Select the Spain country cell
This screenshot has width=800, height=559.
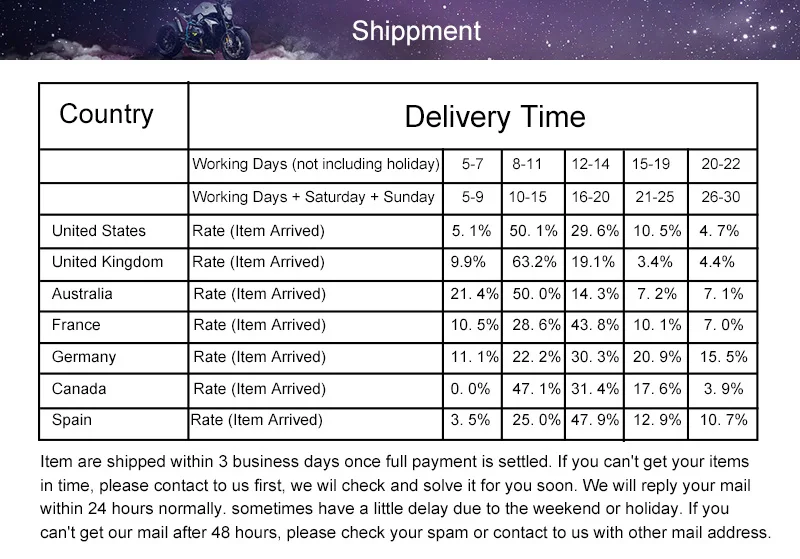coord(113,423)
